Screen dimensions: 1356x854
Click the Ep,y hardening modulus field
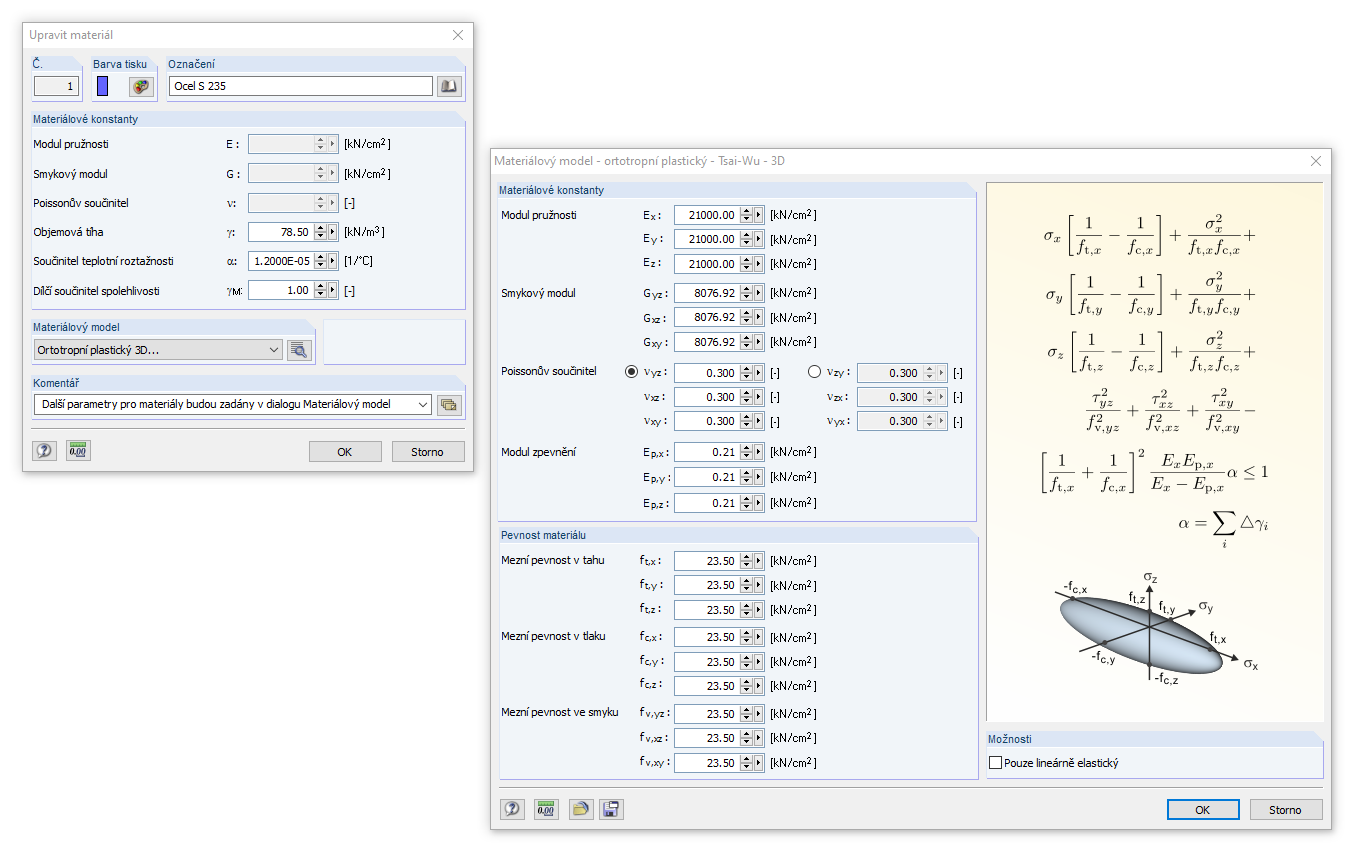[707, 477]
